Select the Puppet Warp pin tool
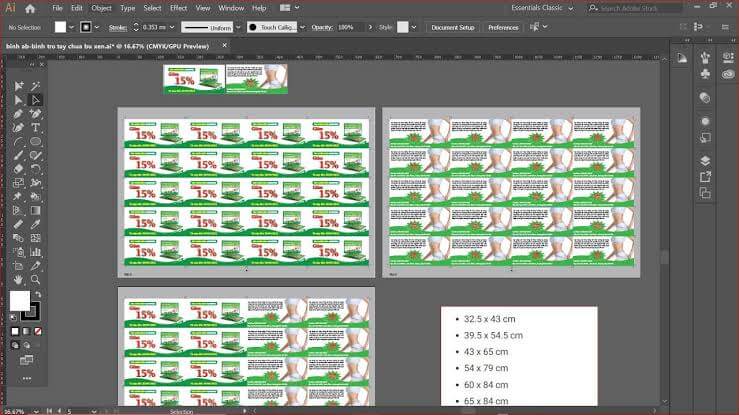The height and width of the screenshot is (415, 739). (x=18, y=196)
